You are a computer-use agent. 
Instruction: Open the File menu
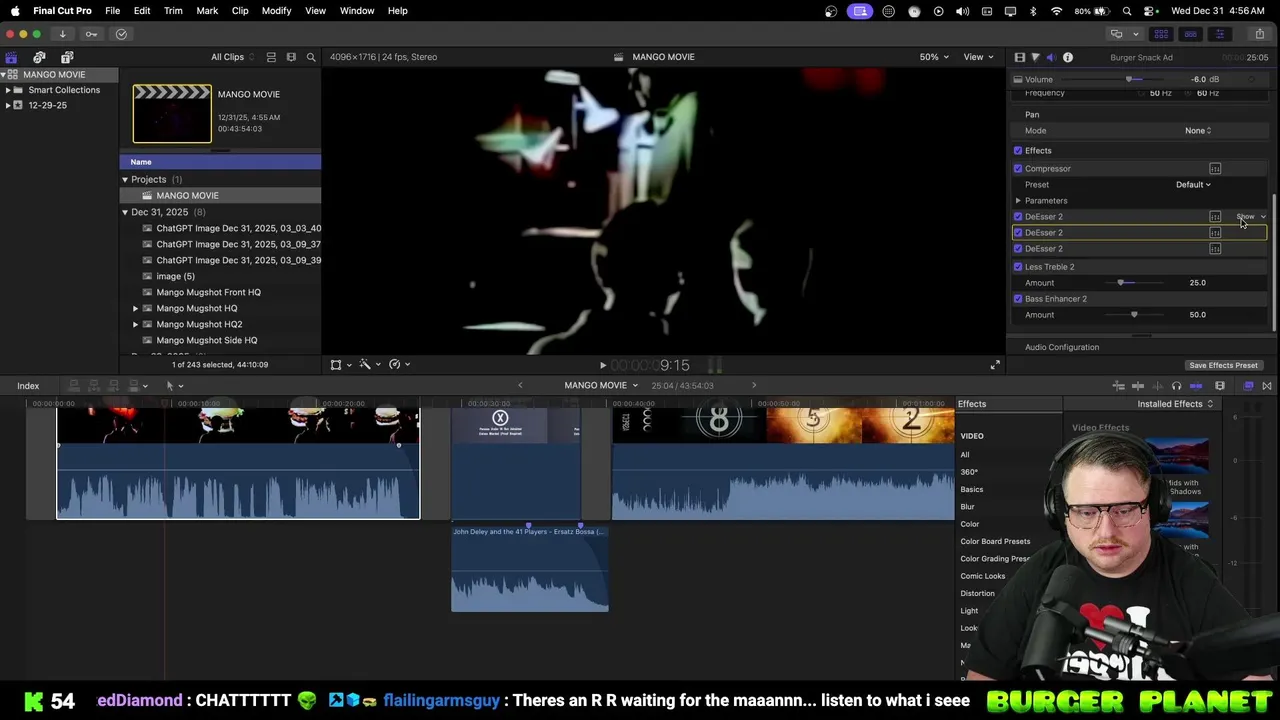[x=112, y=11]
